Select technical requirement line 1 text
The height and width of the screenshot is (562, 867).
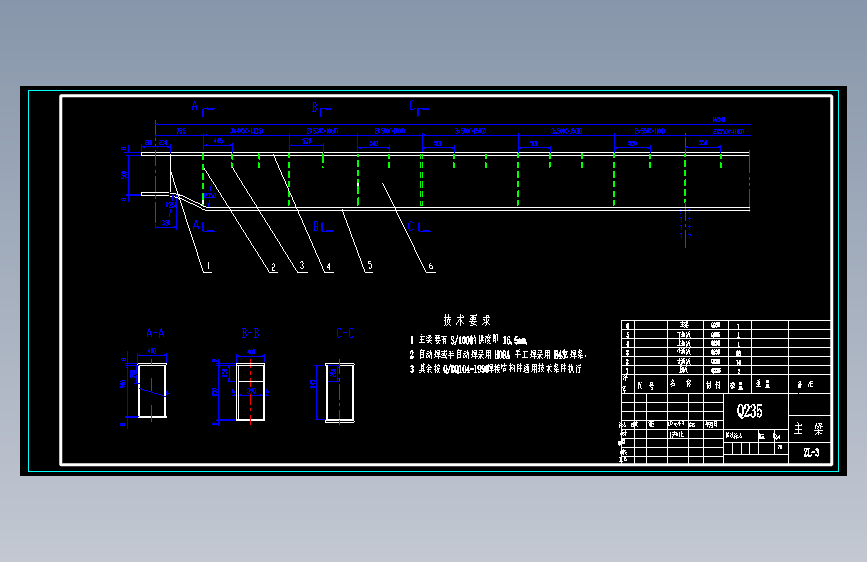[x=468, y=340]
